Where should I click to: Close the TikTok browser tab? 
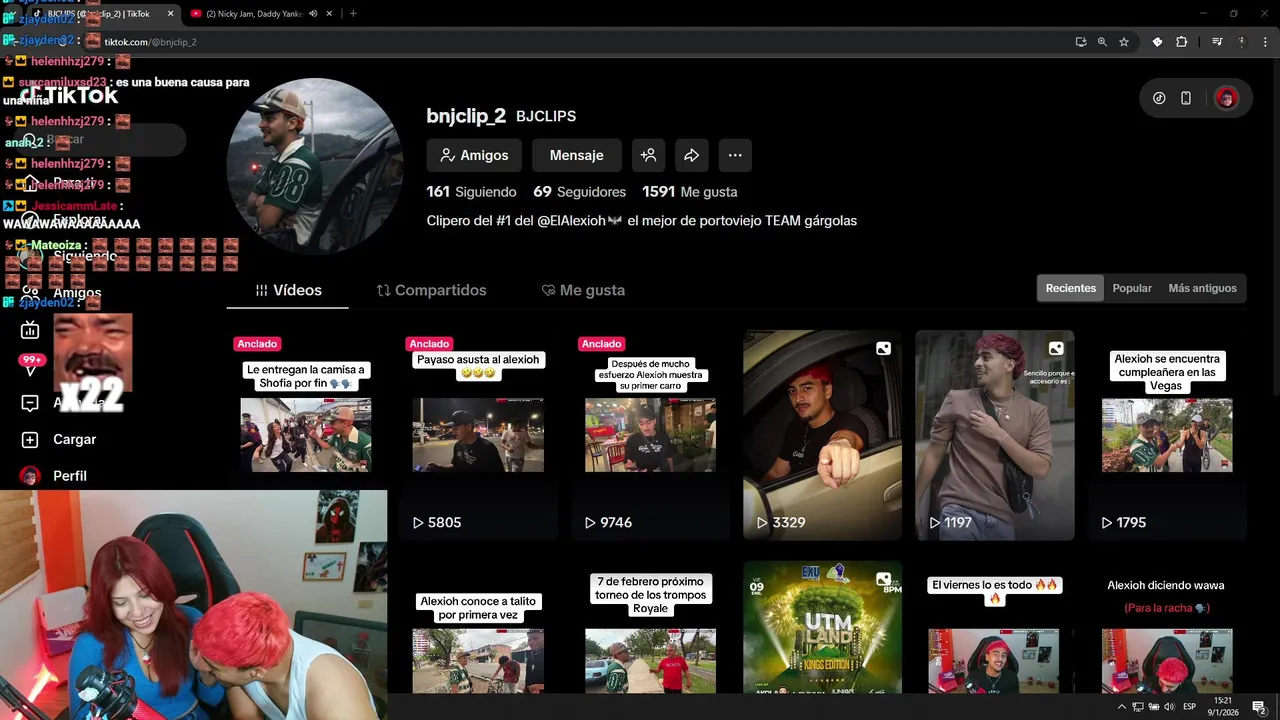169,14
